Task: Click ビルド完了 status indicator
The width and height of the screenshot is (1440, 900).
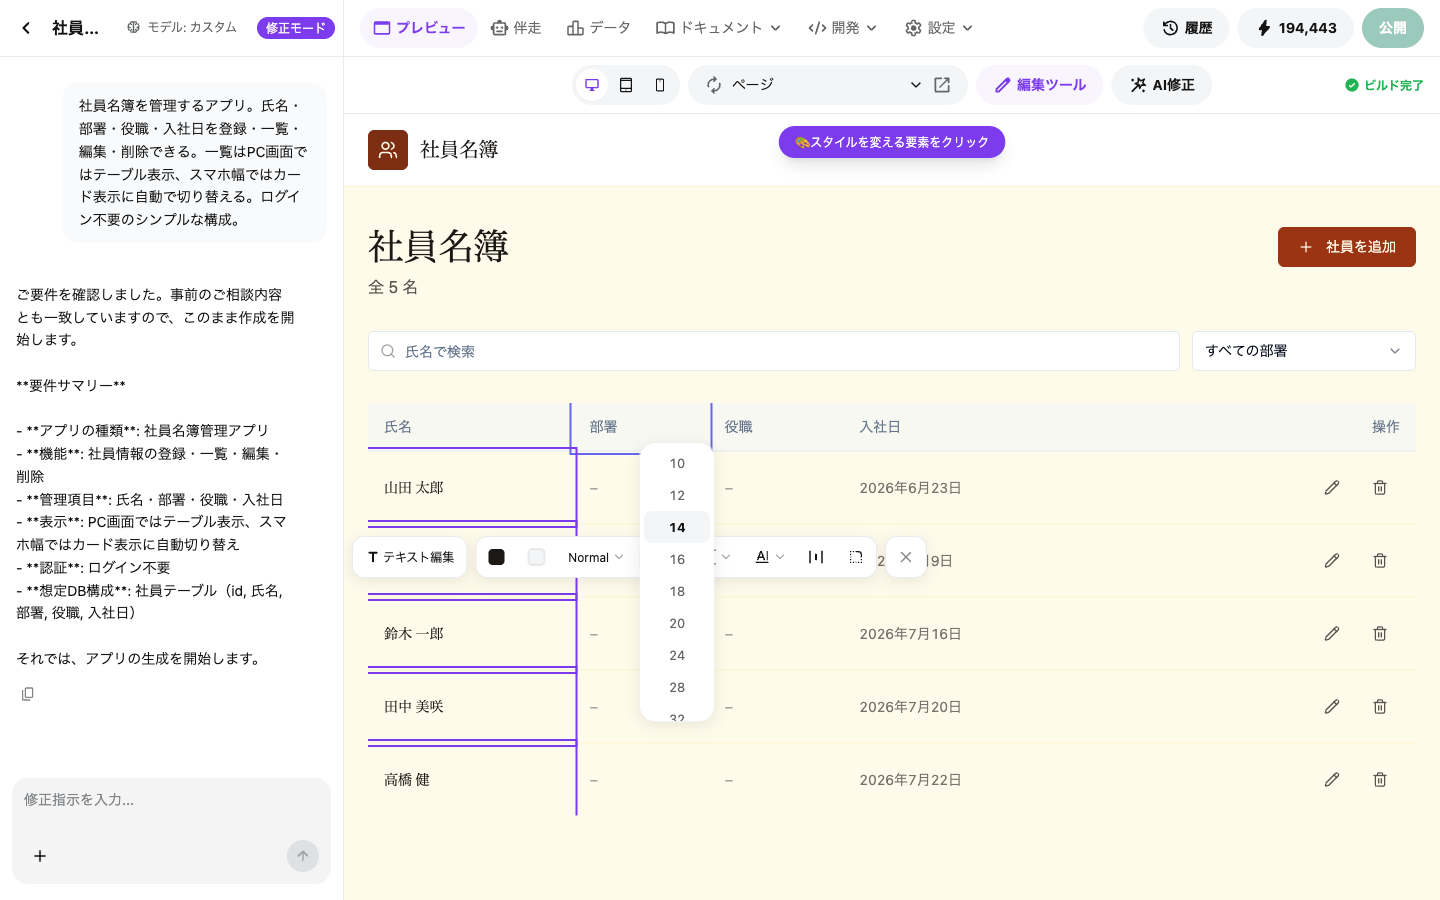Action: pos(1384,85)
